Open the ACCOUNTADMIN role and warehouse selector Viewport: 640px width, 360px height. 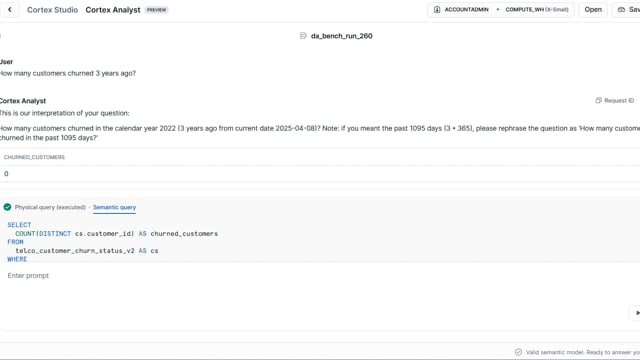coord(501,9)
